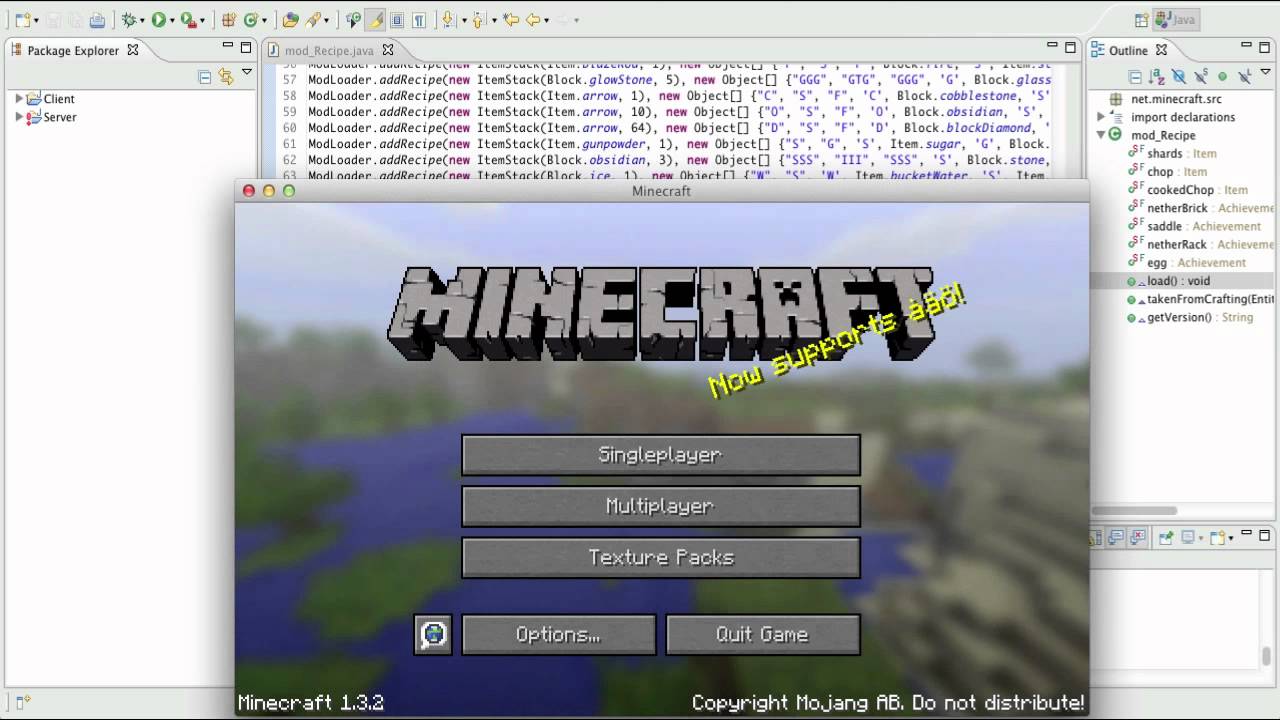Click the green Run button in toolbar
This screenshot has height=720, width=1280.
(158, 20)
